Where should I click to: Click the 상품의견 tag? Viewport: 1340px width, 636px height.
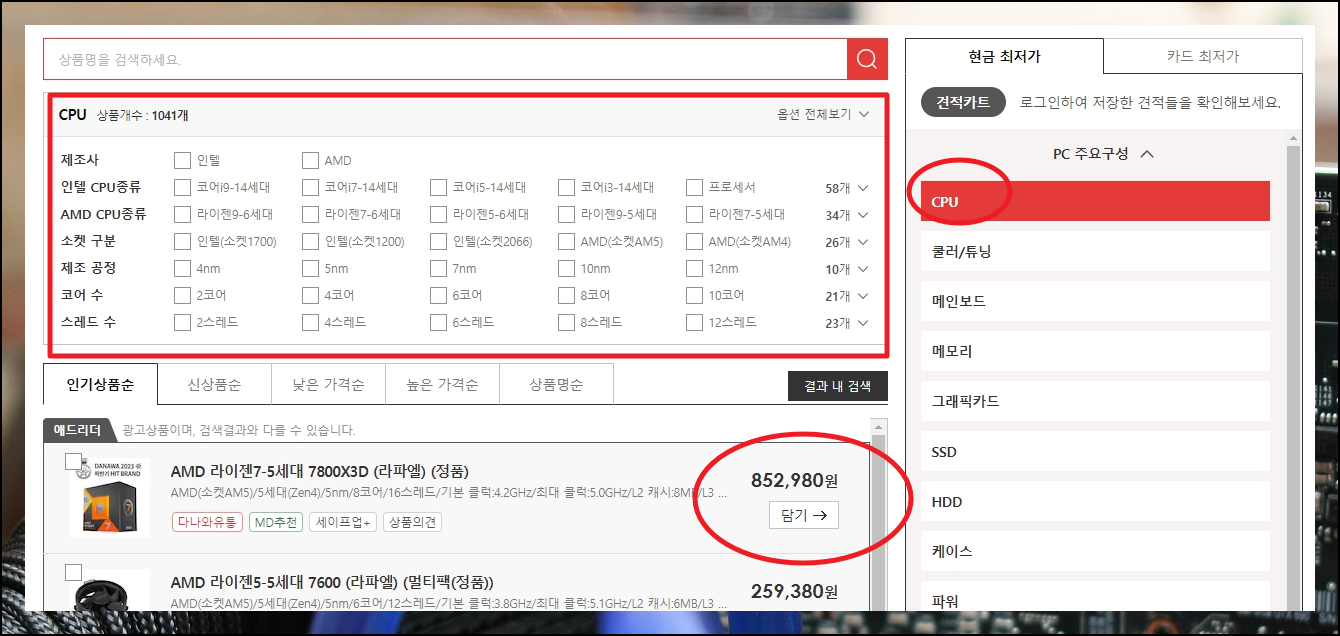tap(413, 522)
